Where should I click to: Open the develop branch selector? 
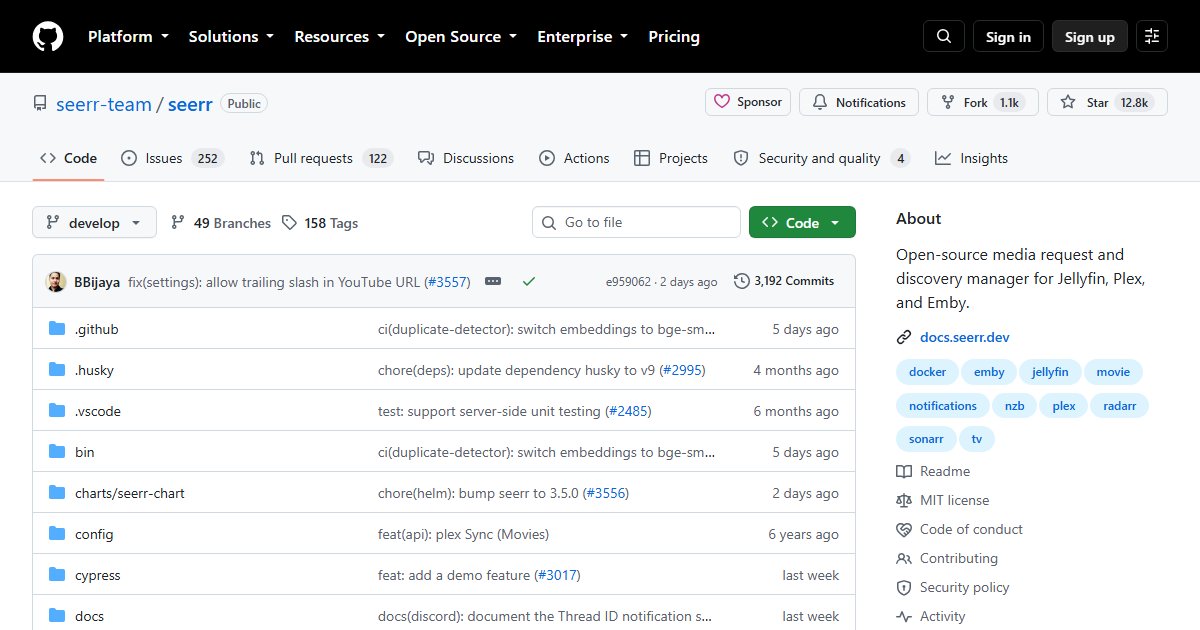[x=94, y=223]
